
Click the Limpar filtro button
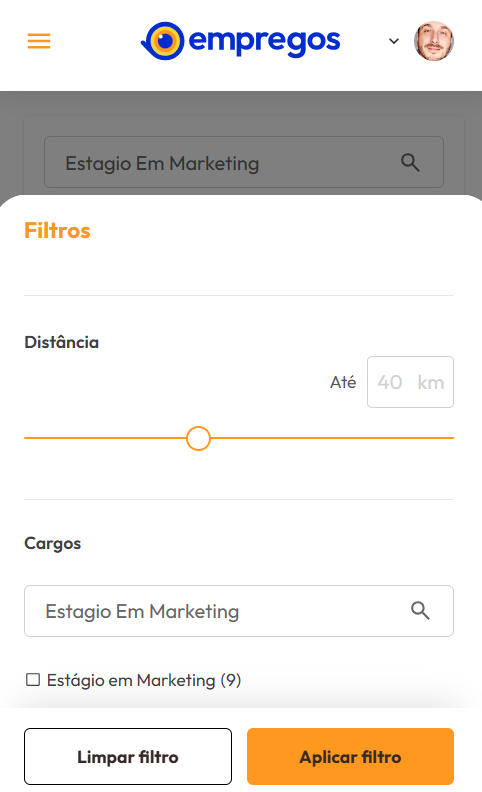tap(128, 757)
